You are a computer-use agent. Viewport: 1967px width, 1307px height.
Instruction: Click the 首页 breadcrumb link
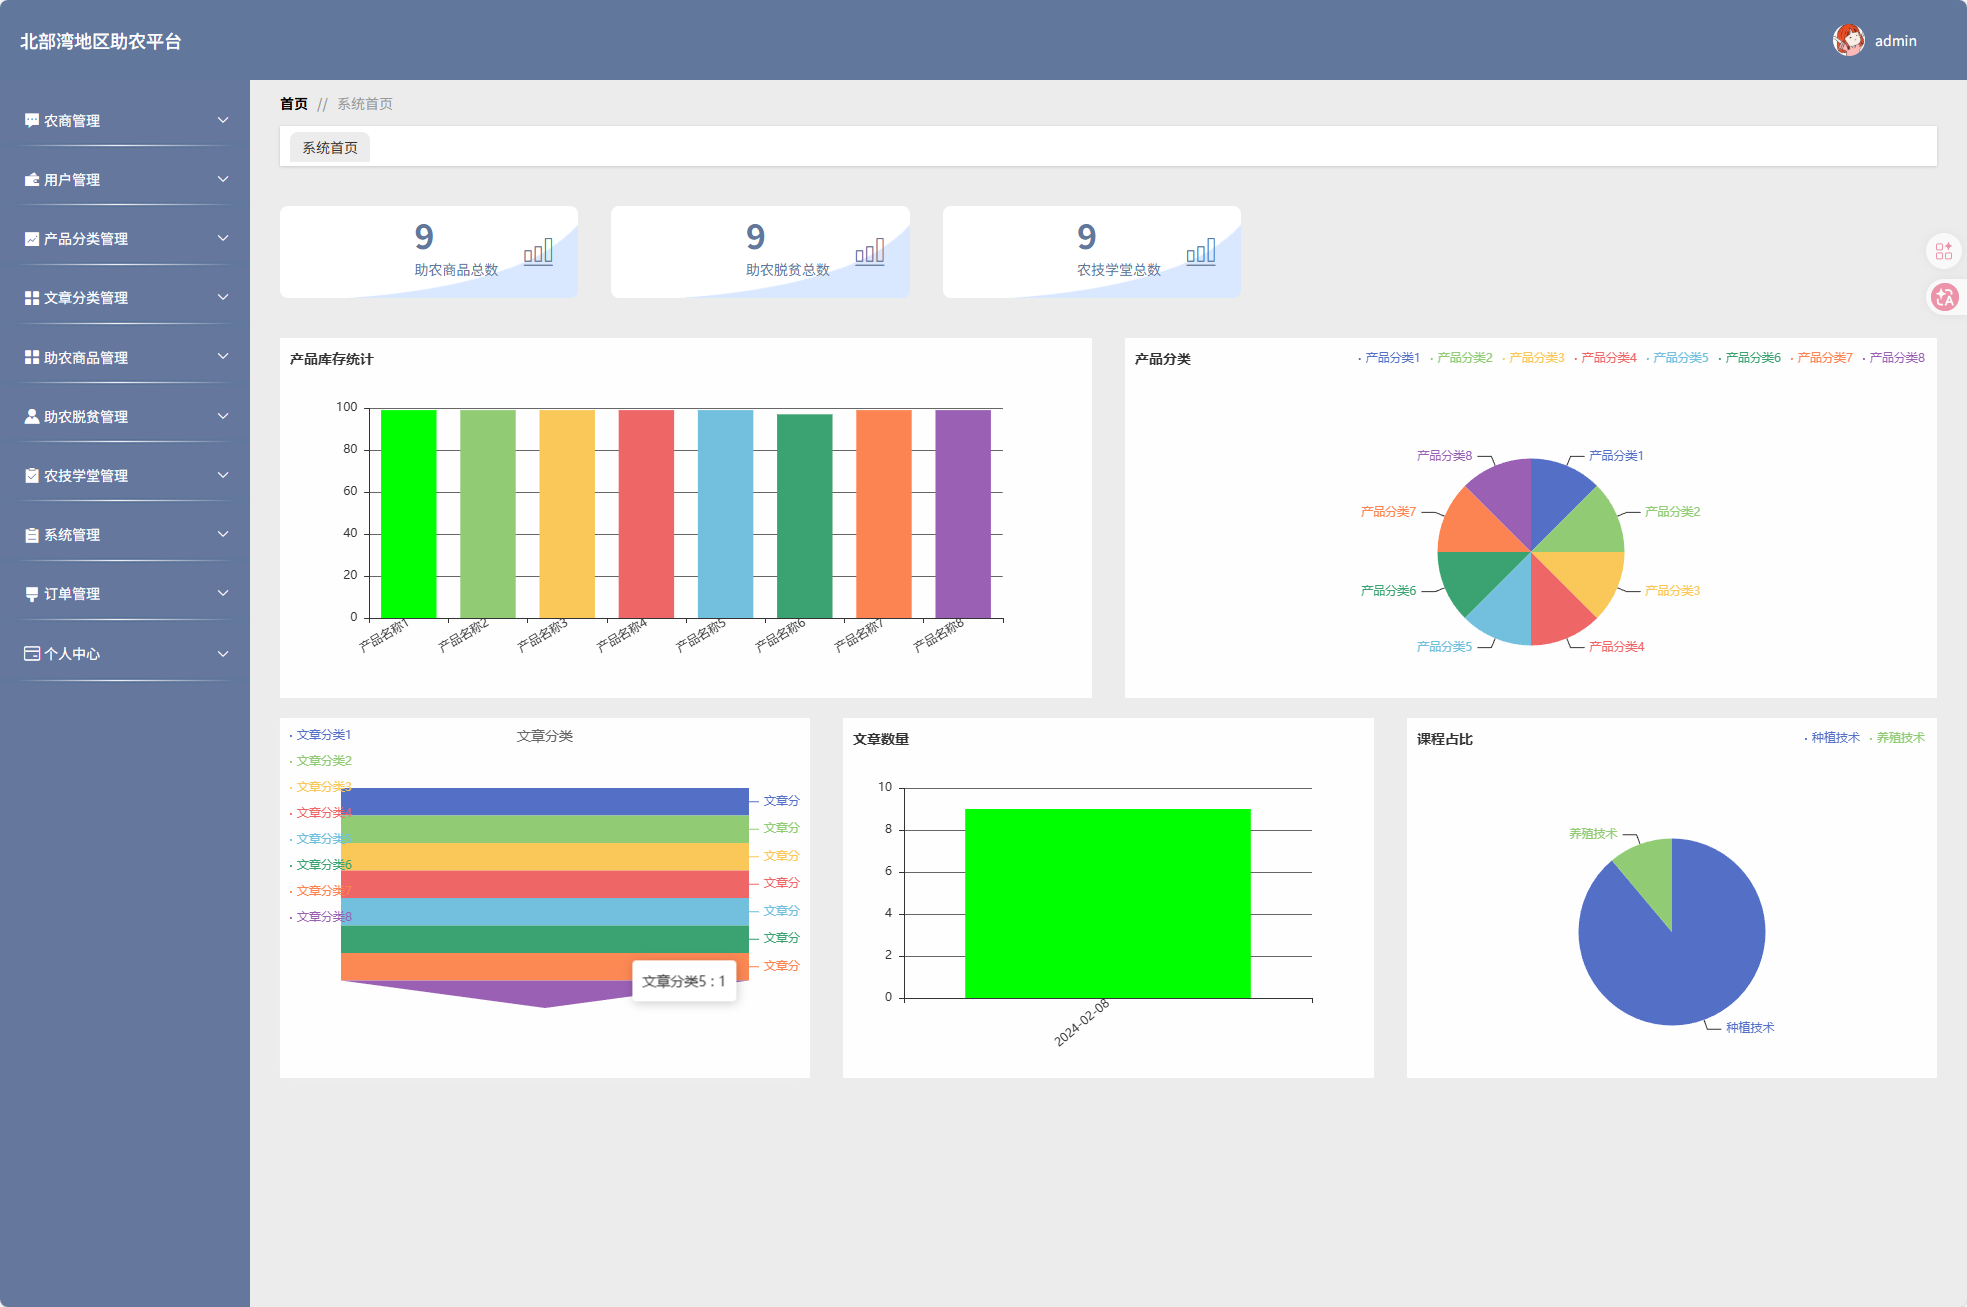point(294,104)
